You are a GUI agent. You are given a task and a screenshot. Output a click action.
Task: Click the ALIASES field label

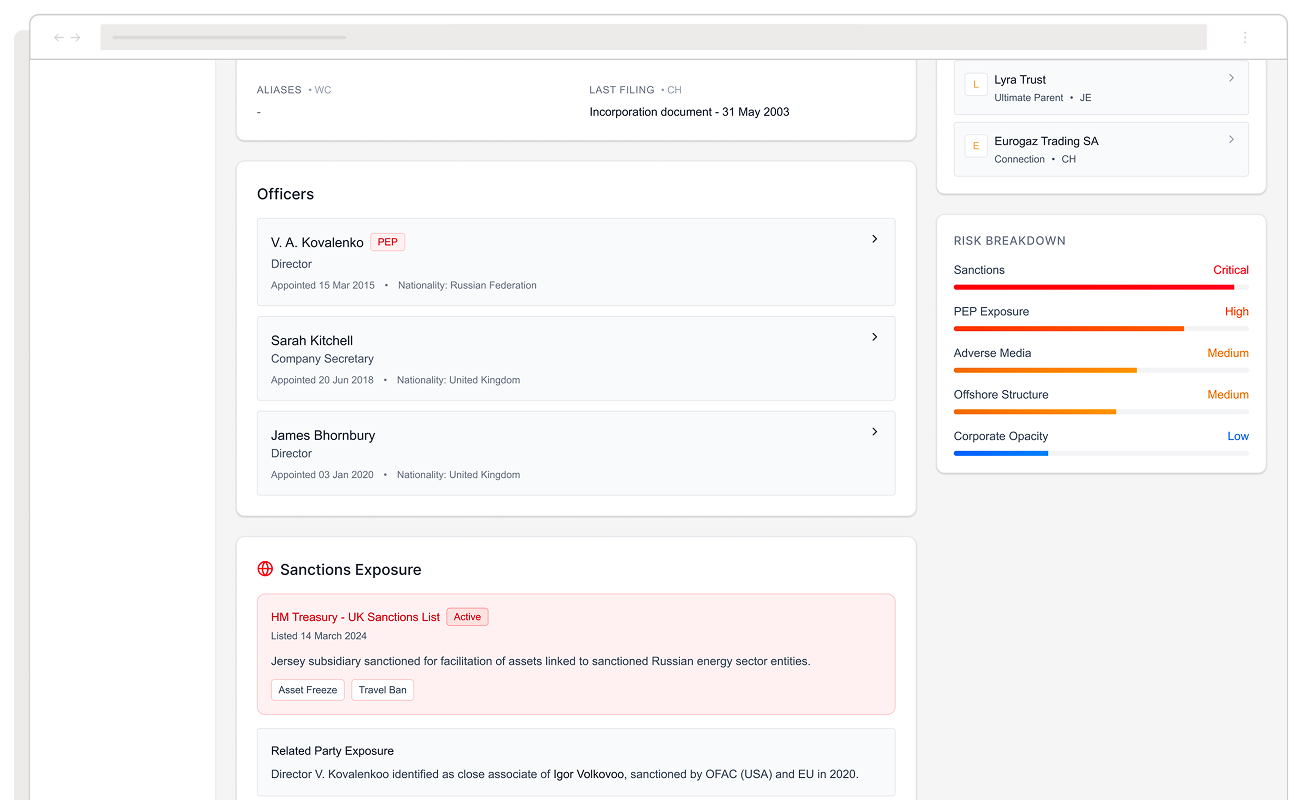(x=279, y=90)
